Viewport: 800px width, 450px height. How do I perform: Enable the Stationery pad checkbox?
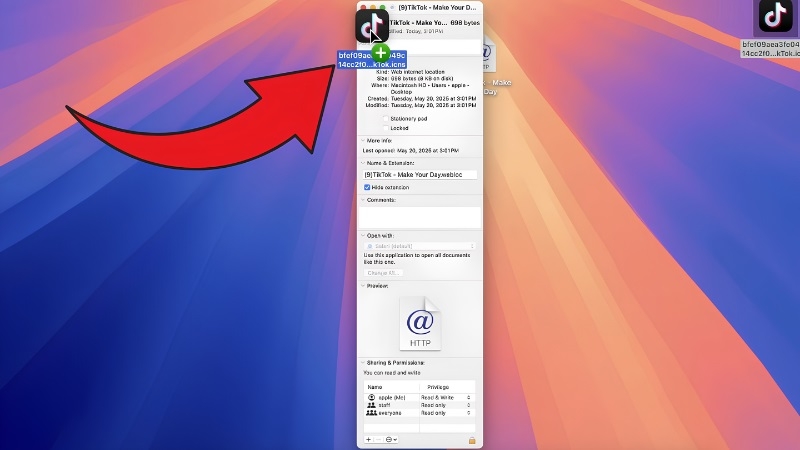click(x=386, y=119)
